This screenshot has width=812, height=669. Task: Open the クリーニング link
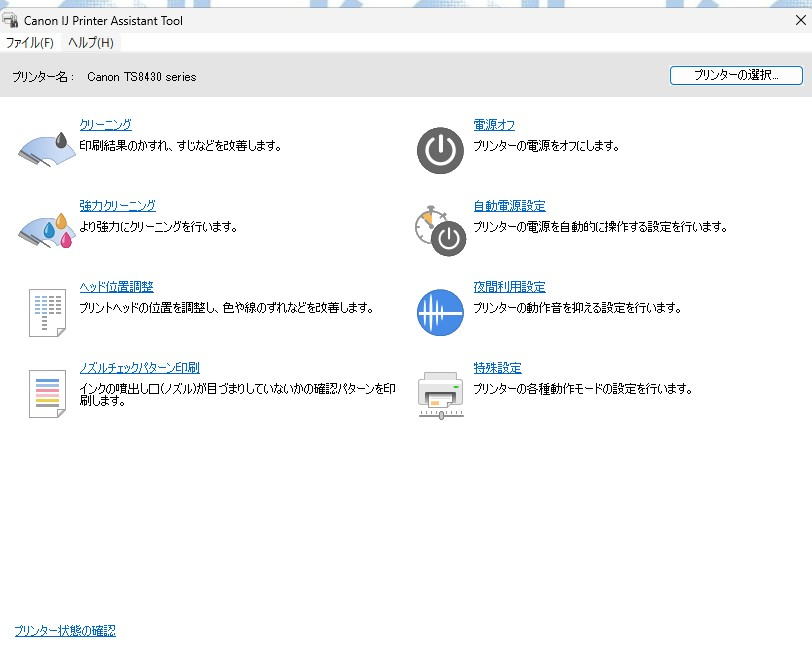(105, 124)
